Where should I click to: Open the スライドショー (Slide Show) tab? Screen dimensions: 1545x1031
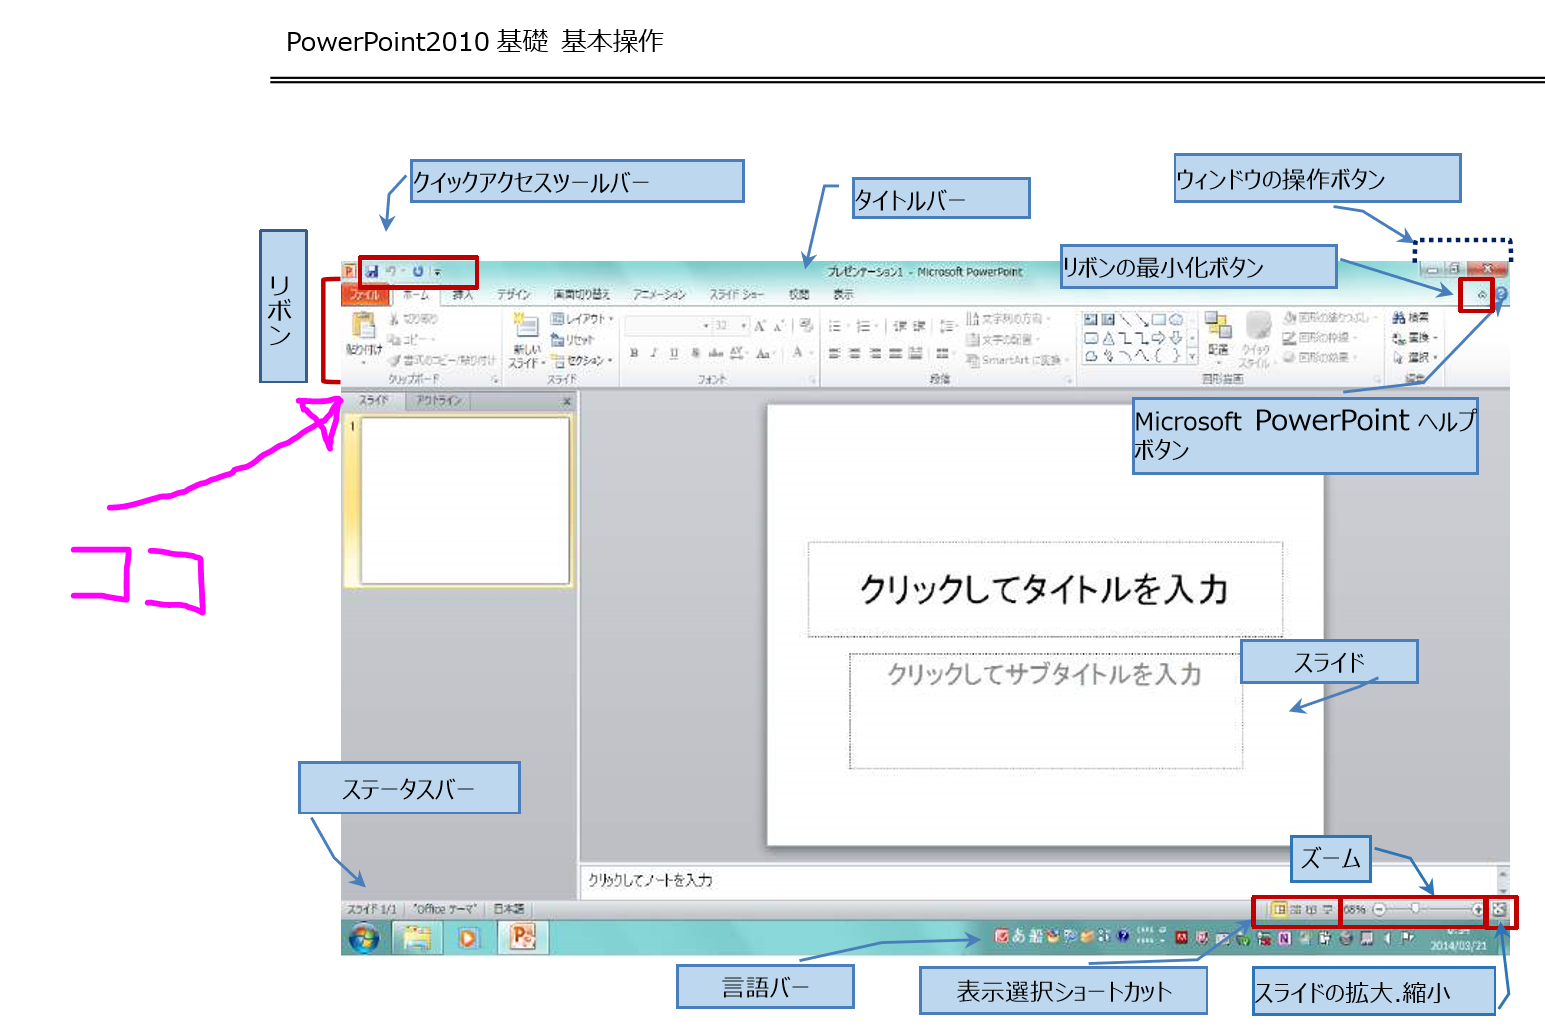tap(736, 294)
